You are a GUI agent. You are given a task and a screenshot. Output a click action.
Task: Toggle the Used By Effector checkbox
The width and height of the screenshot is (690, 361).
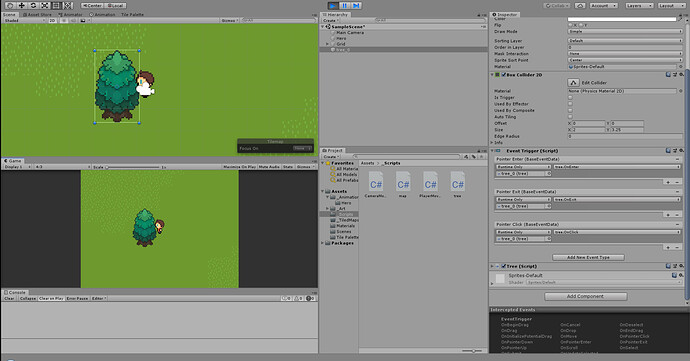point(570,104)
